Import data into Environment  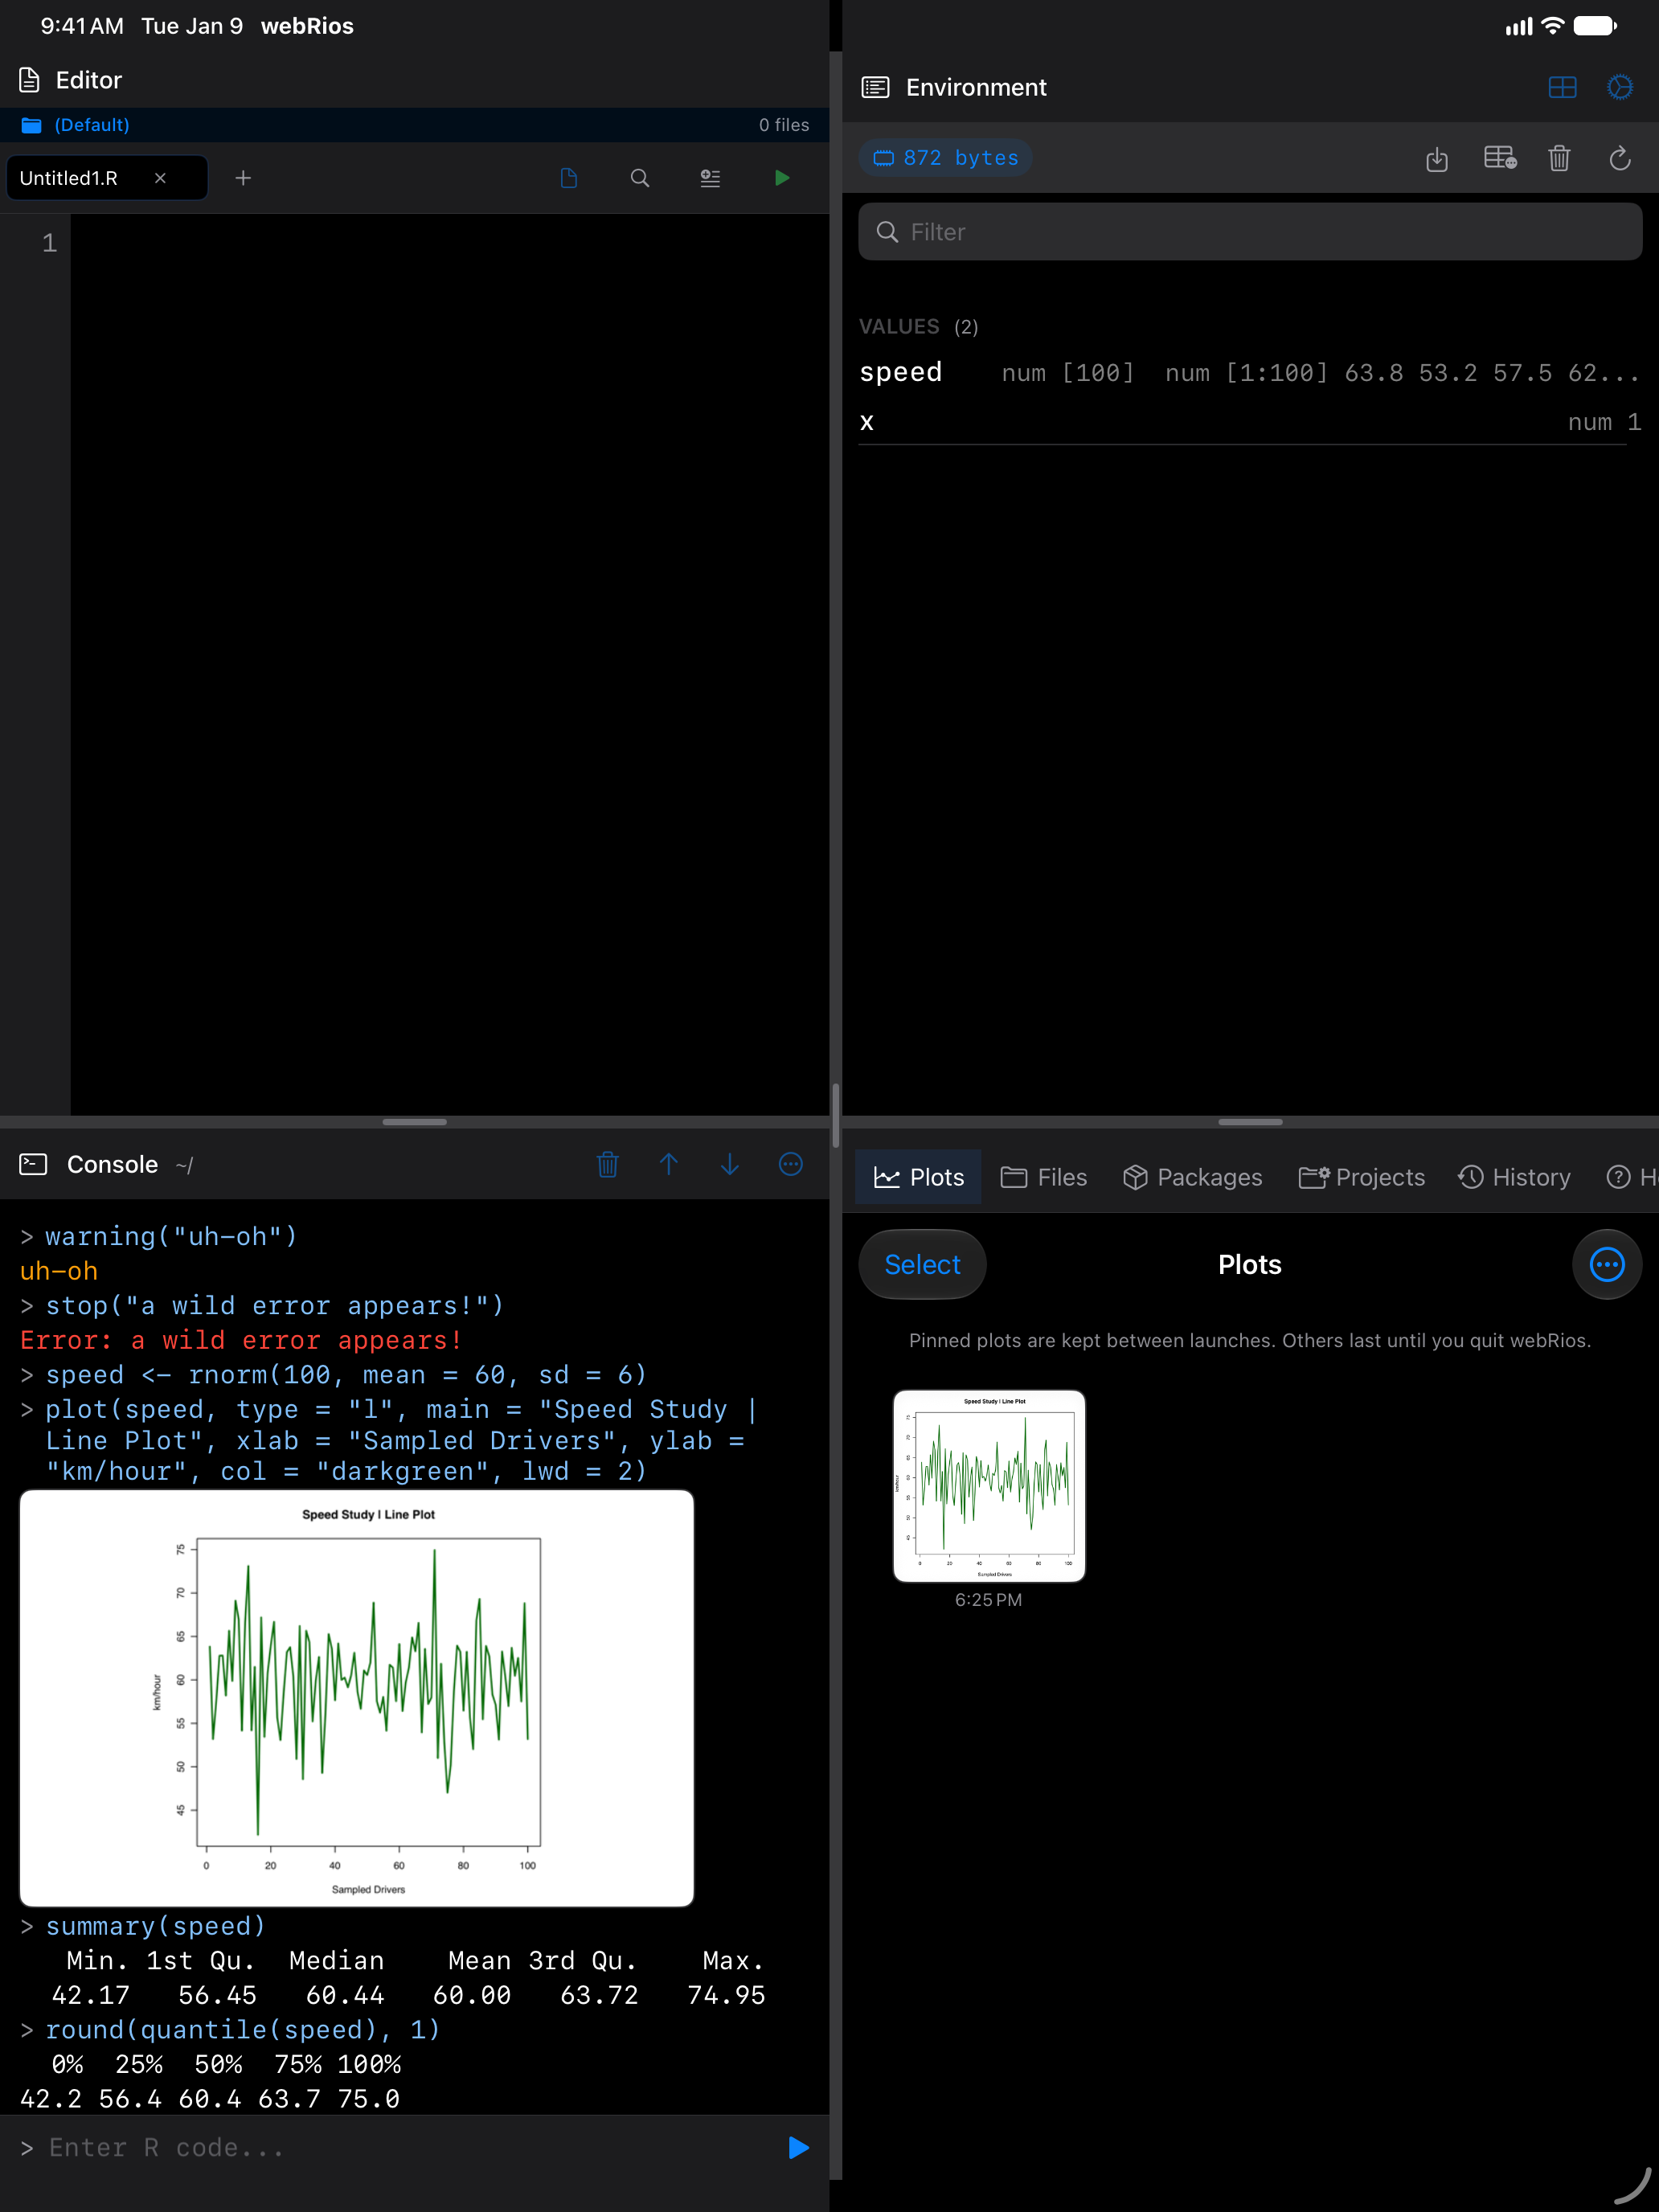click(x=1437, y=158)
